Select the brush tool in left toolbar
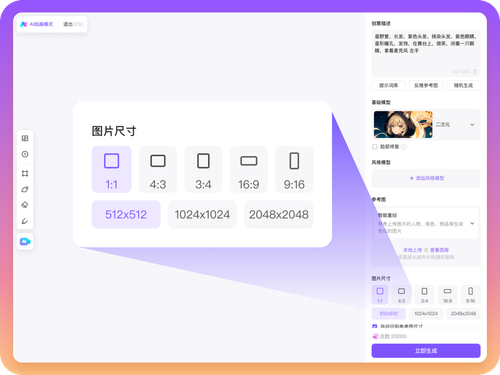Screen dimensions: 500x375 [25, 221]
